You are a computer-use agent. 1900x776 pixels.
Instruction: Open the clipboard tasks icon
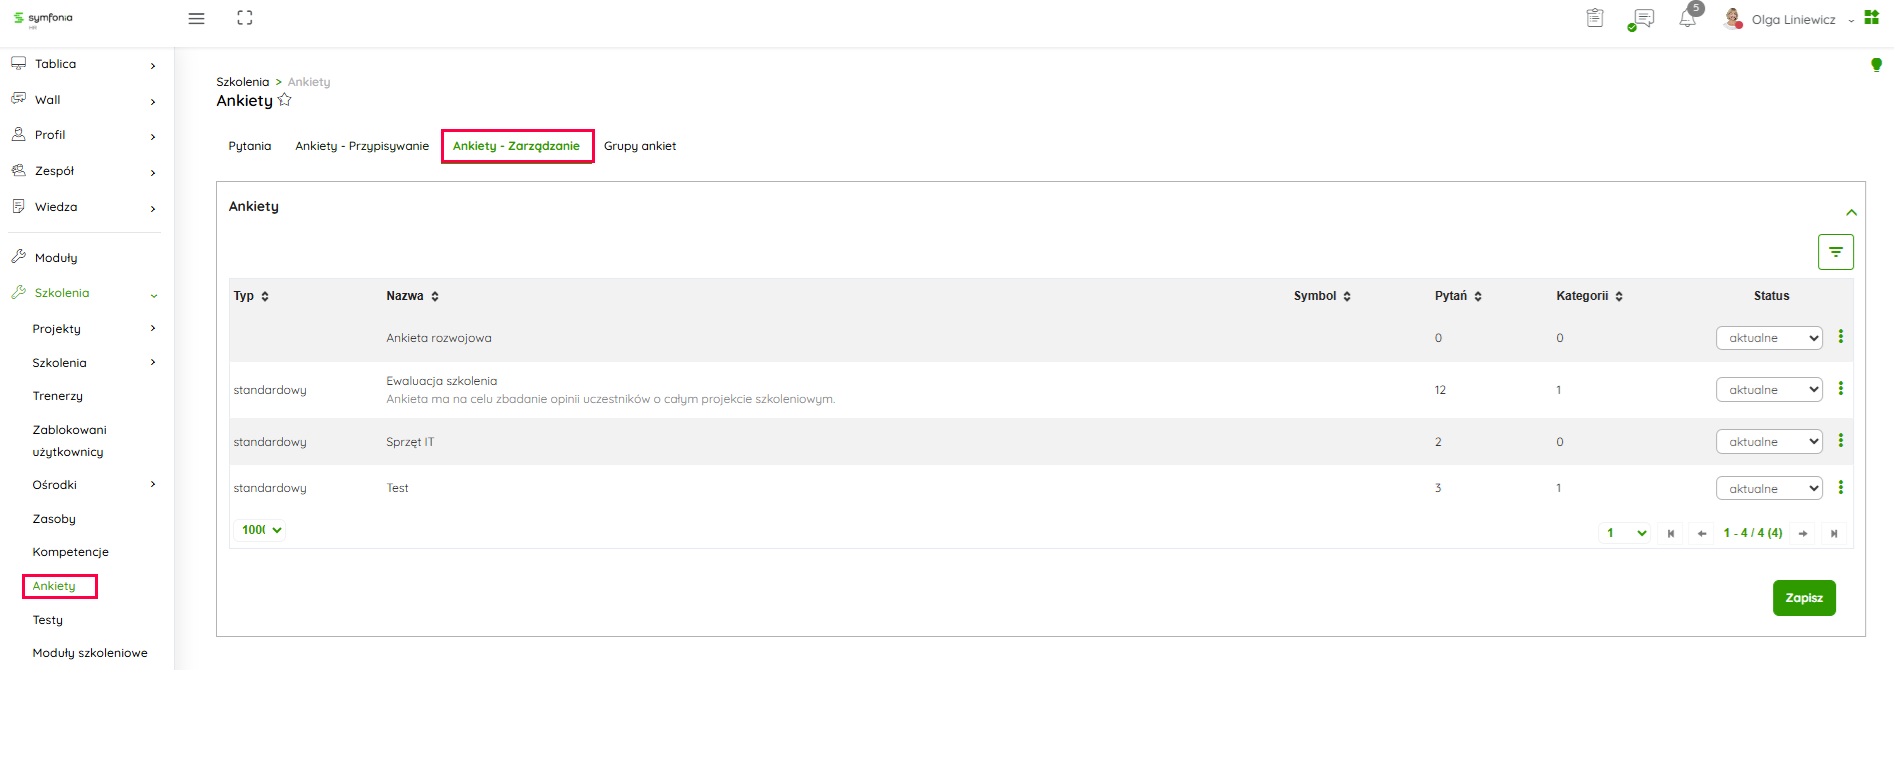(x=1595, y=18)
